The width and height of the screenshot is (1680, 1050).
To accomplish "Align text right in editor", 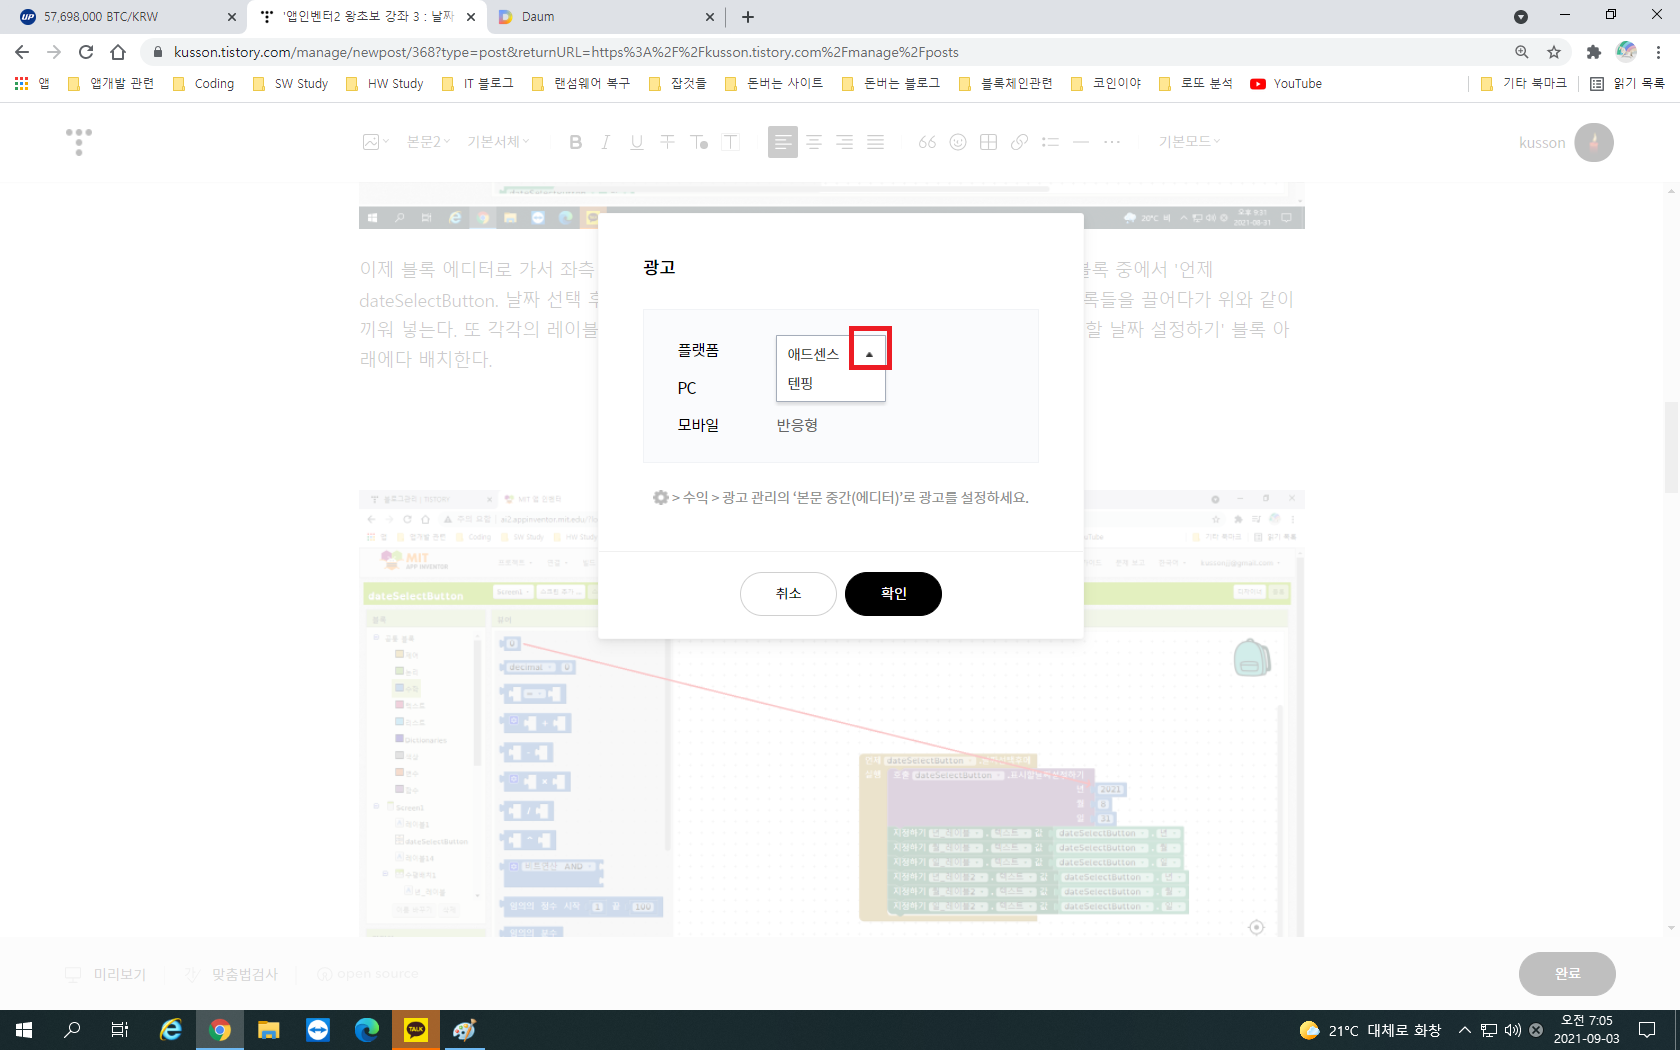I will pos(845,142).
